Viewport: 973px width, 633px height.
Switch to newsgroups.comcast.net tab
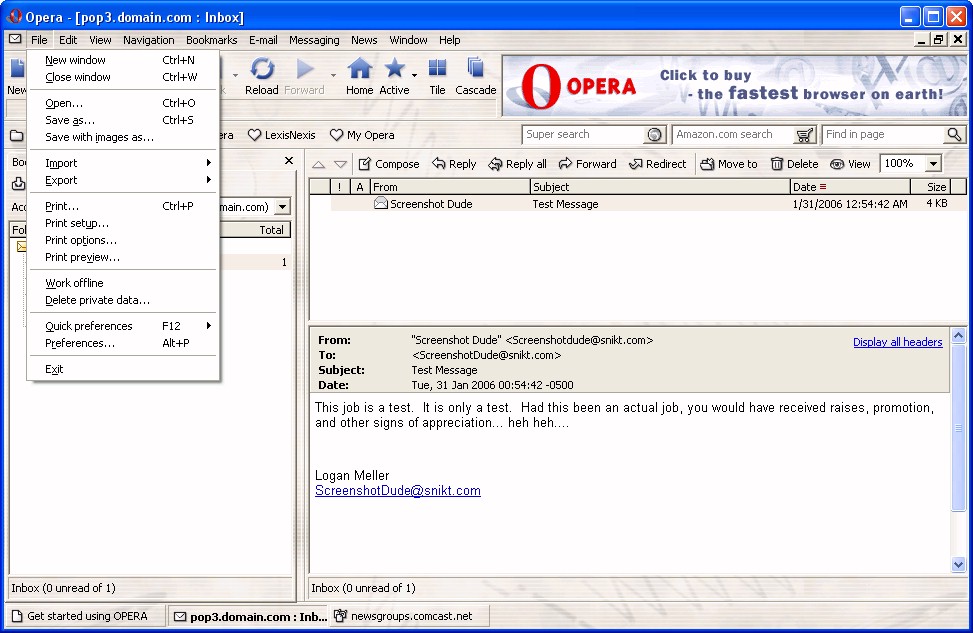[410, 616]
